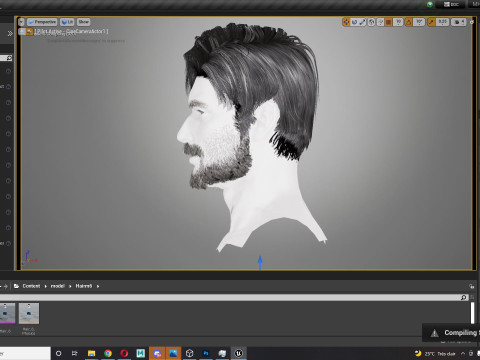The width and height of the screenshot is (480, 360).
Task: Open the cube app icon on the taskbar
Action: tap(189, 353)
